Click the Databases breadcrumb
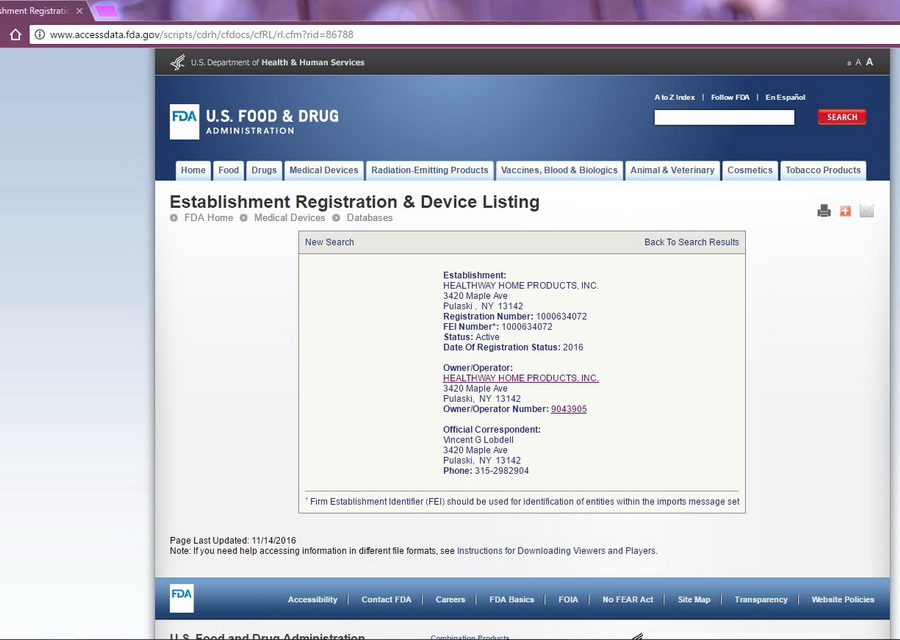Image resolution: width=900 pixels, height=640 pixels. [x=370, y=218]
